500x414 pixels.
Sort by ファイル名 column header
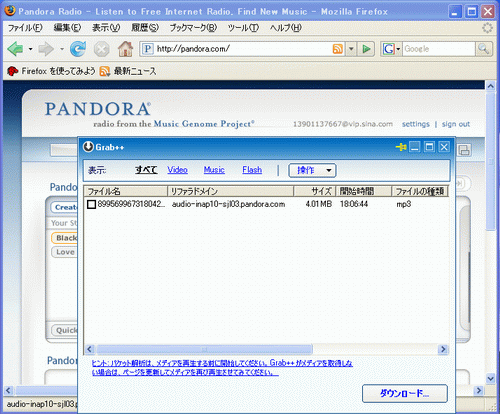pyautogui.click(x=125, y=191)
